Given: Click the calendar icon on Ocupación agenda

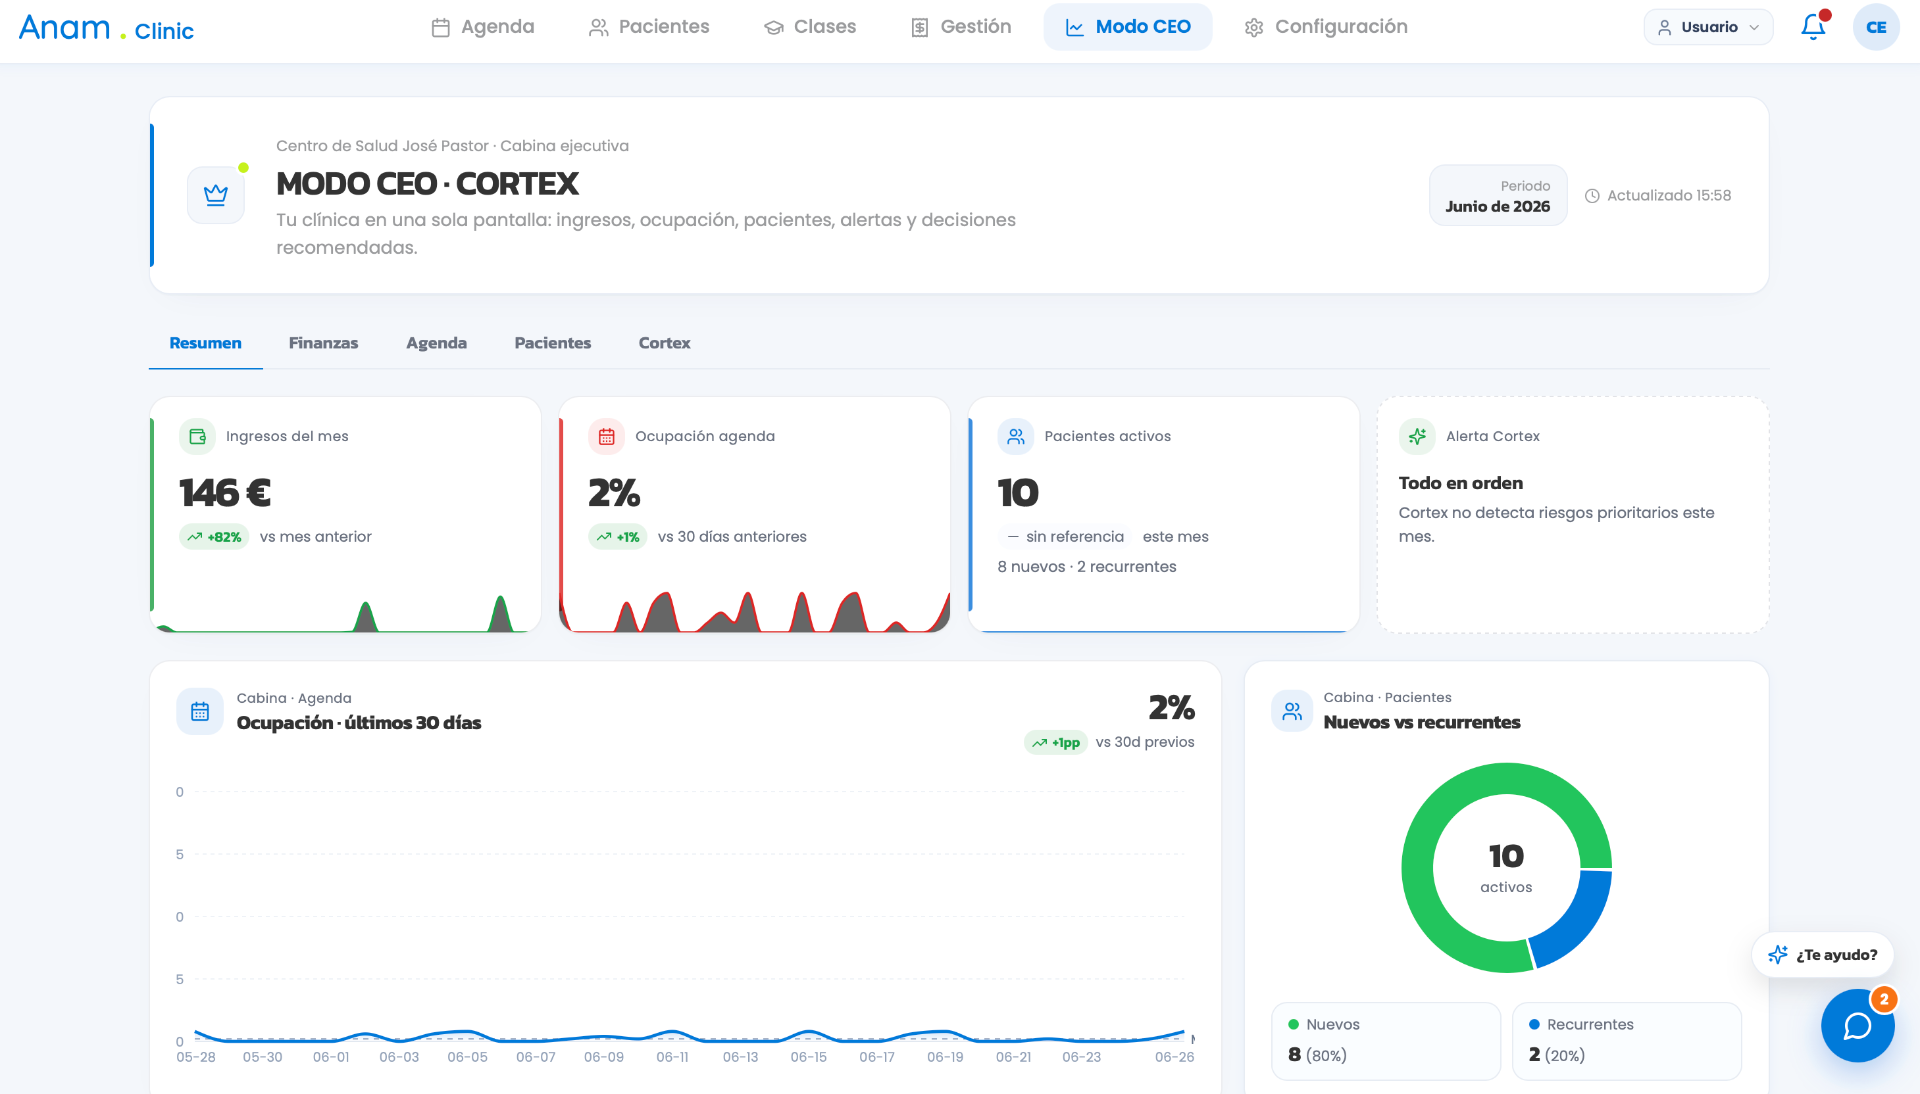Looking at the screenshot, I should (606, 436).
